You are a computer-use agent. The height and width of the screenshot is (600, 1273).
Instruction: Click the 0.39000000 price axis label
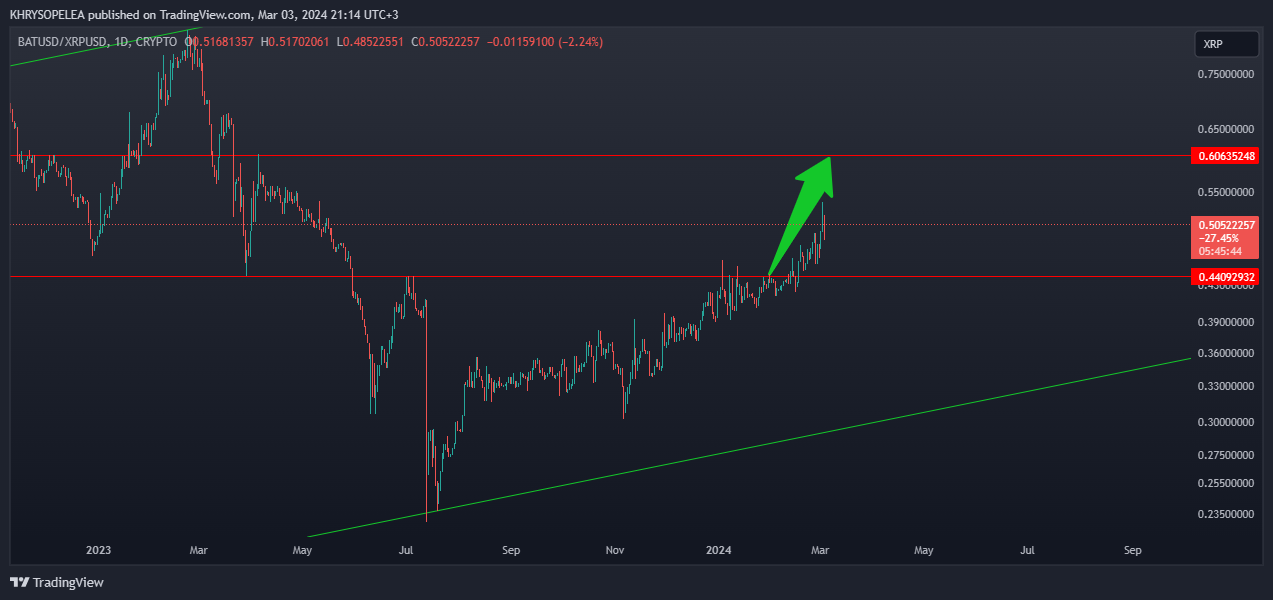pos(1227,322)
